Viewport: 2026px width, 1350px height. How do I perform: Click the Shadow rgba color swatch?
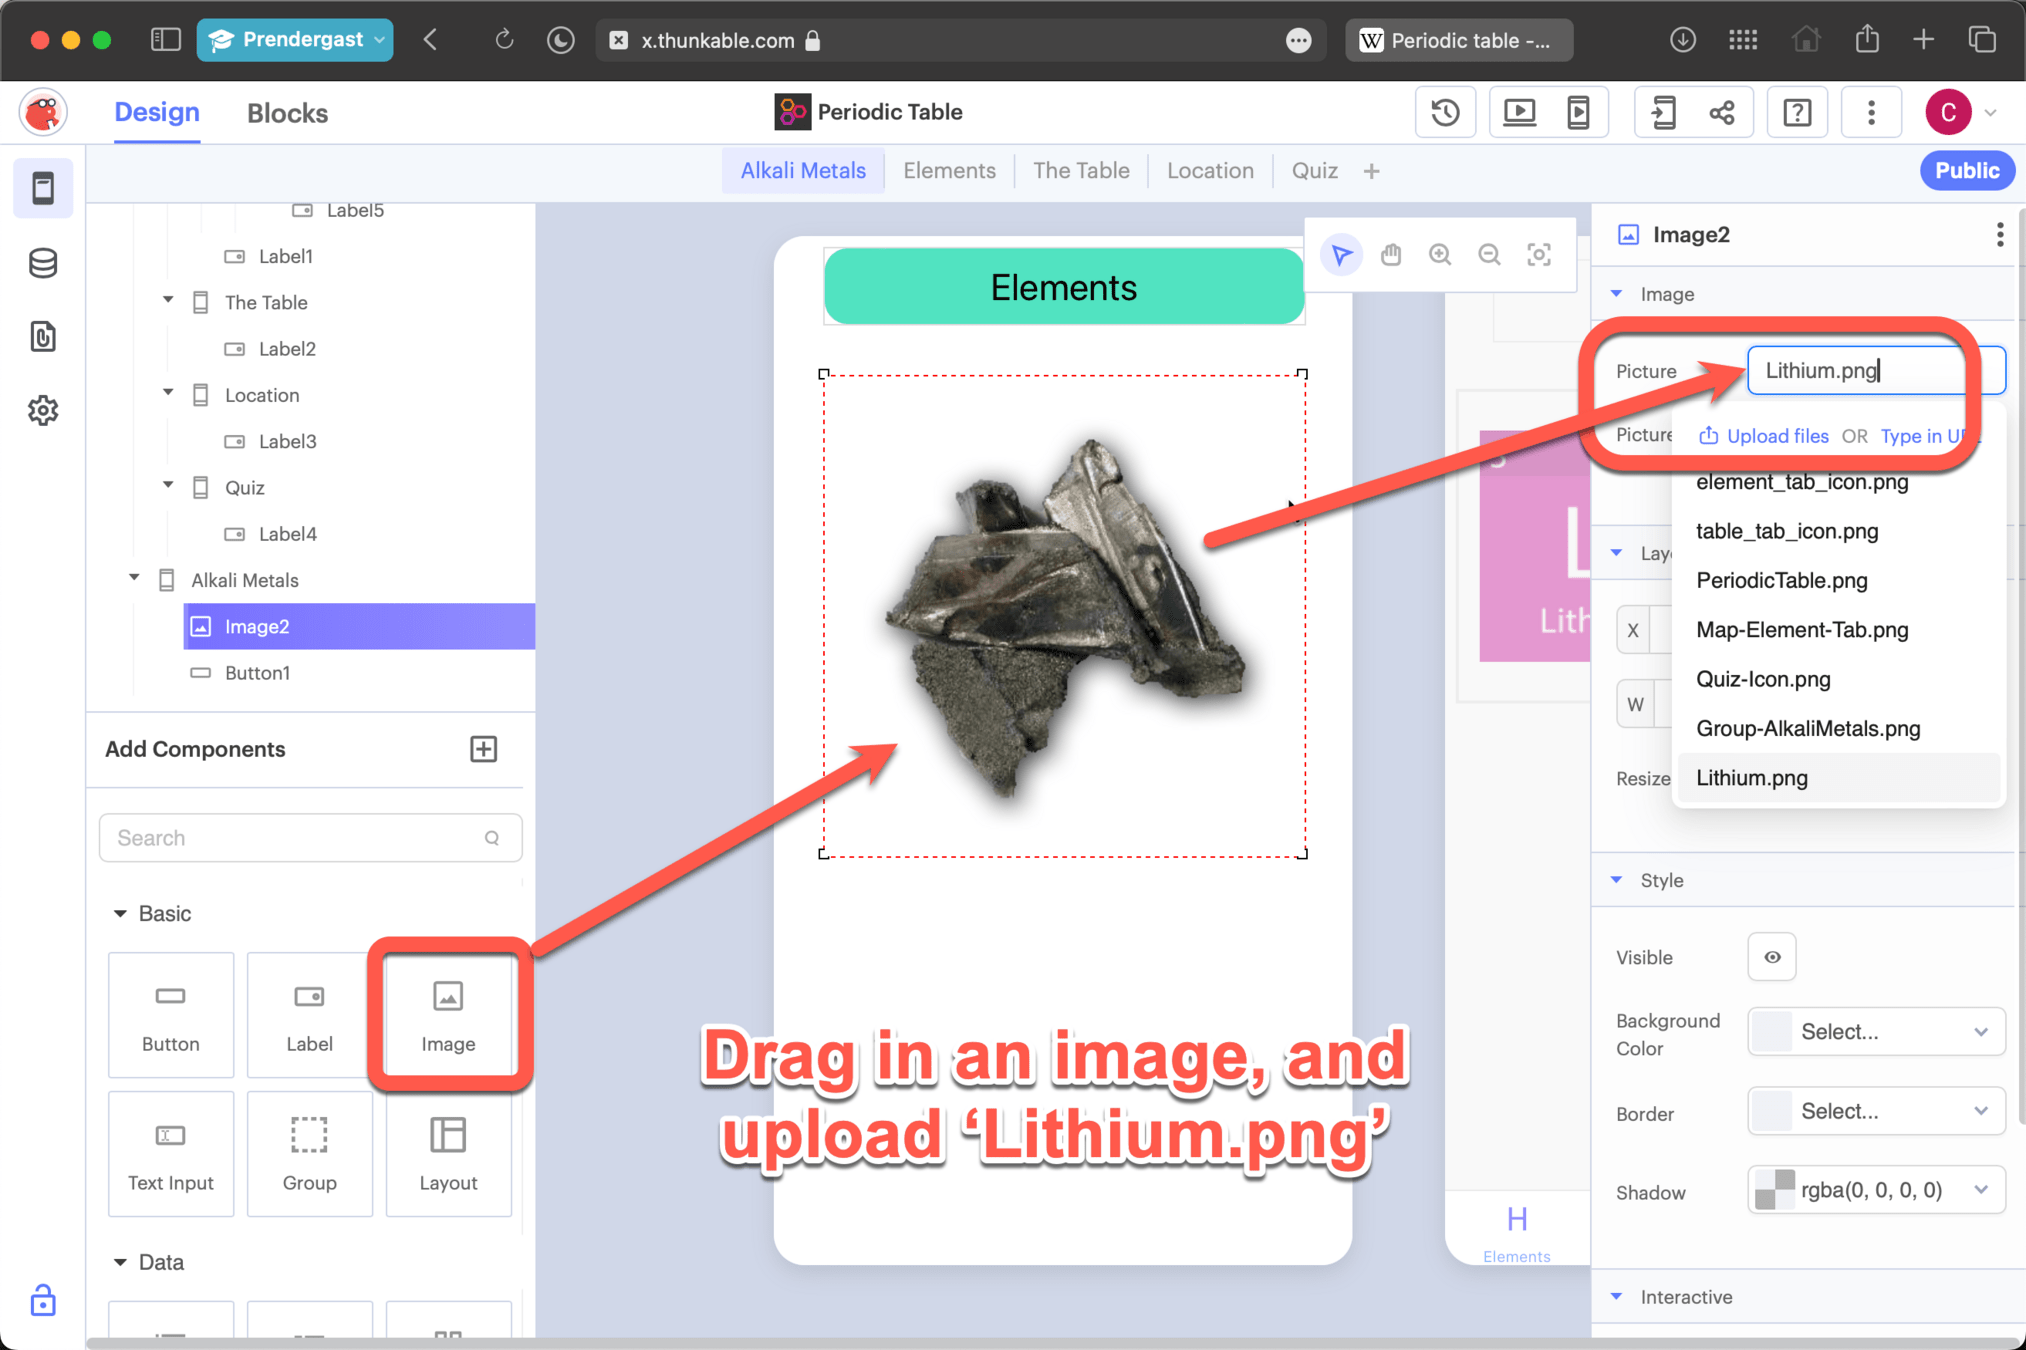click(x=1774, y=1190)
